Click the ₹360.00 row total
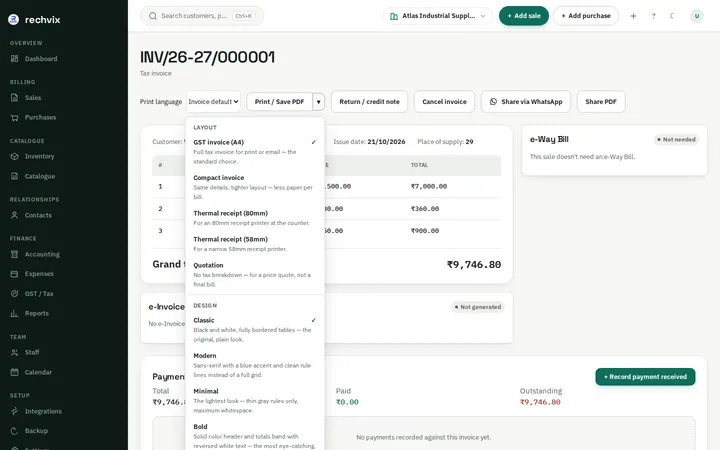Image resolution: width=720 pixels, height=450 pixels. [x=425, y=209]
